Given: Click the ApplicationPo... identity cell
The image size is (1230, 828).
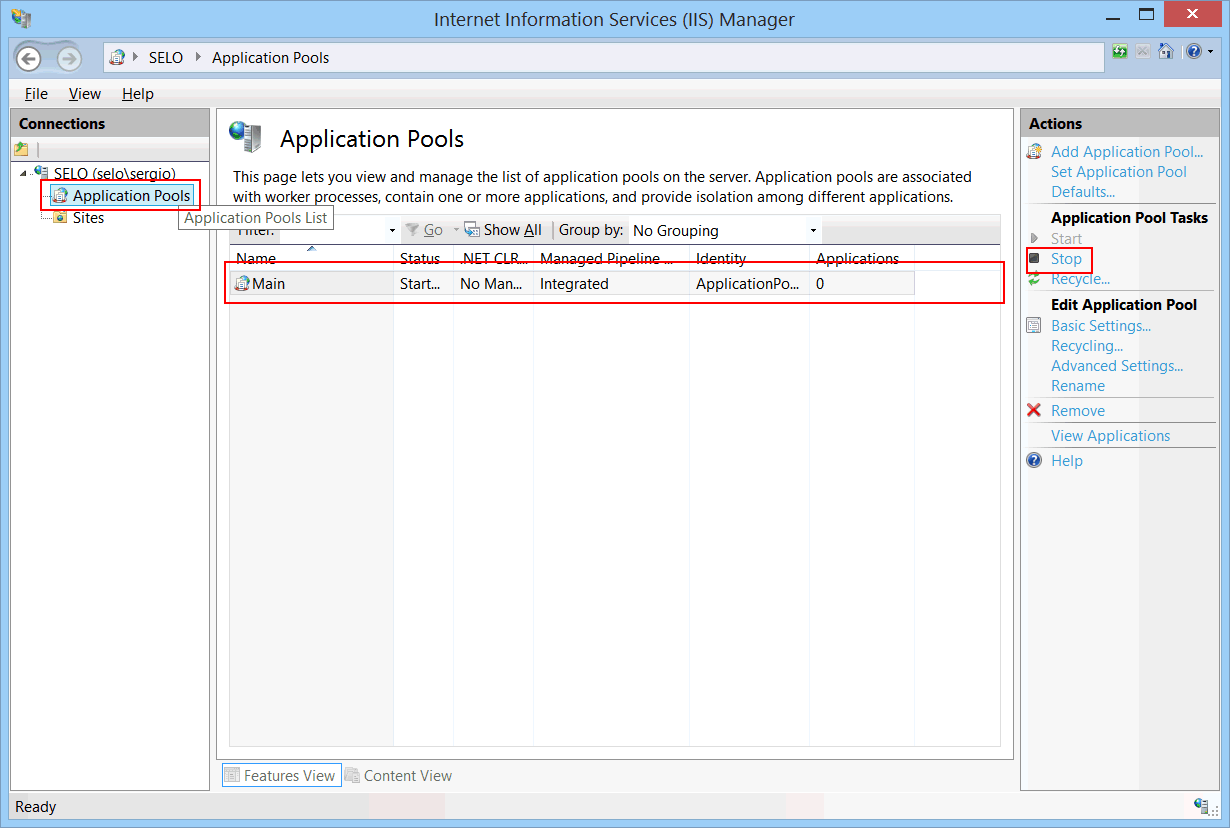Looking at the screenshot, I should click(x=748, y=284).
